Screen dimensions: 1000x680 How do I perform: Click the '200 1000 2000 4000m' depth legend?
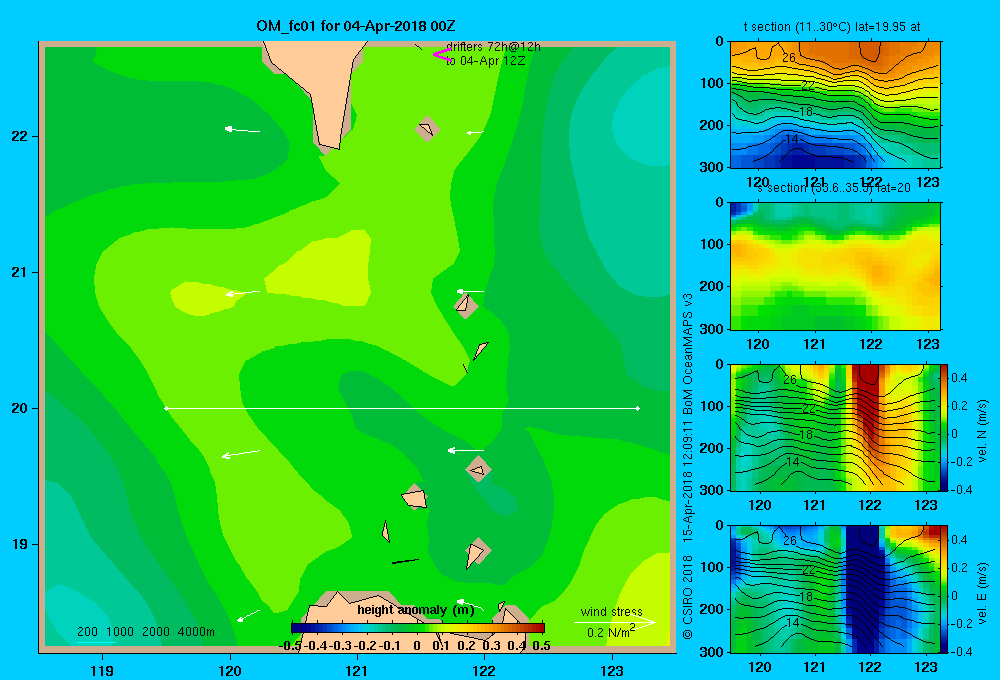[145, 632]
